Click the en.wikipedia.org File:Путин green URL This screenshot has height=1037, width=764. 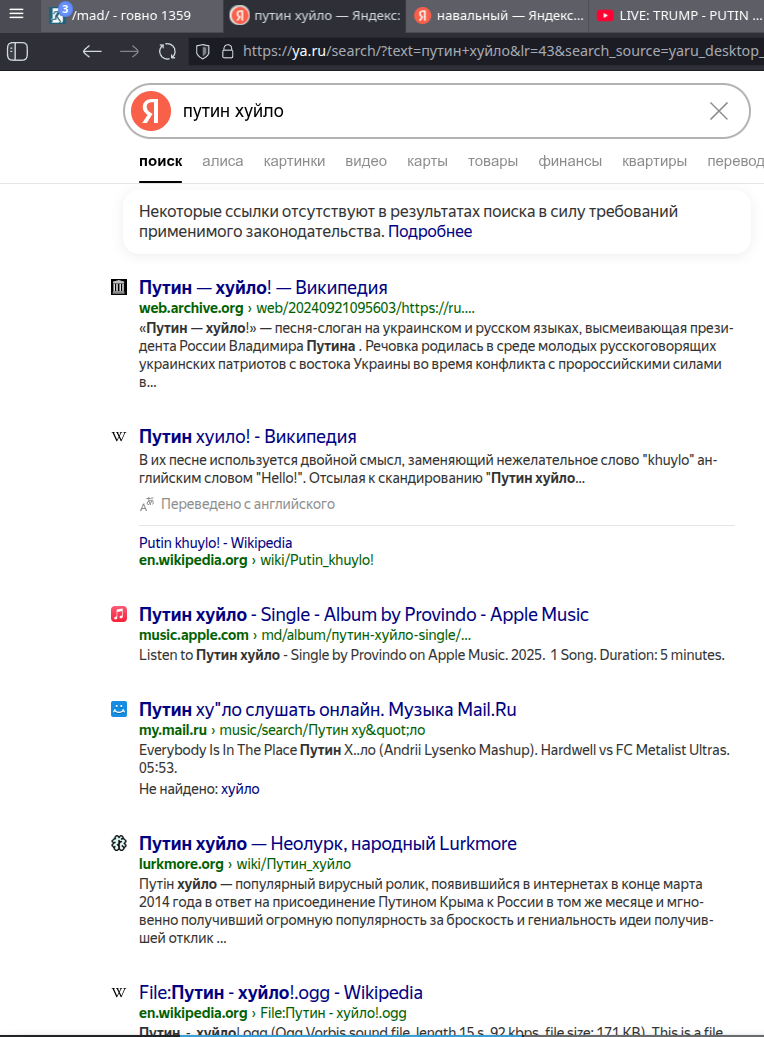pos(273,1013)
